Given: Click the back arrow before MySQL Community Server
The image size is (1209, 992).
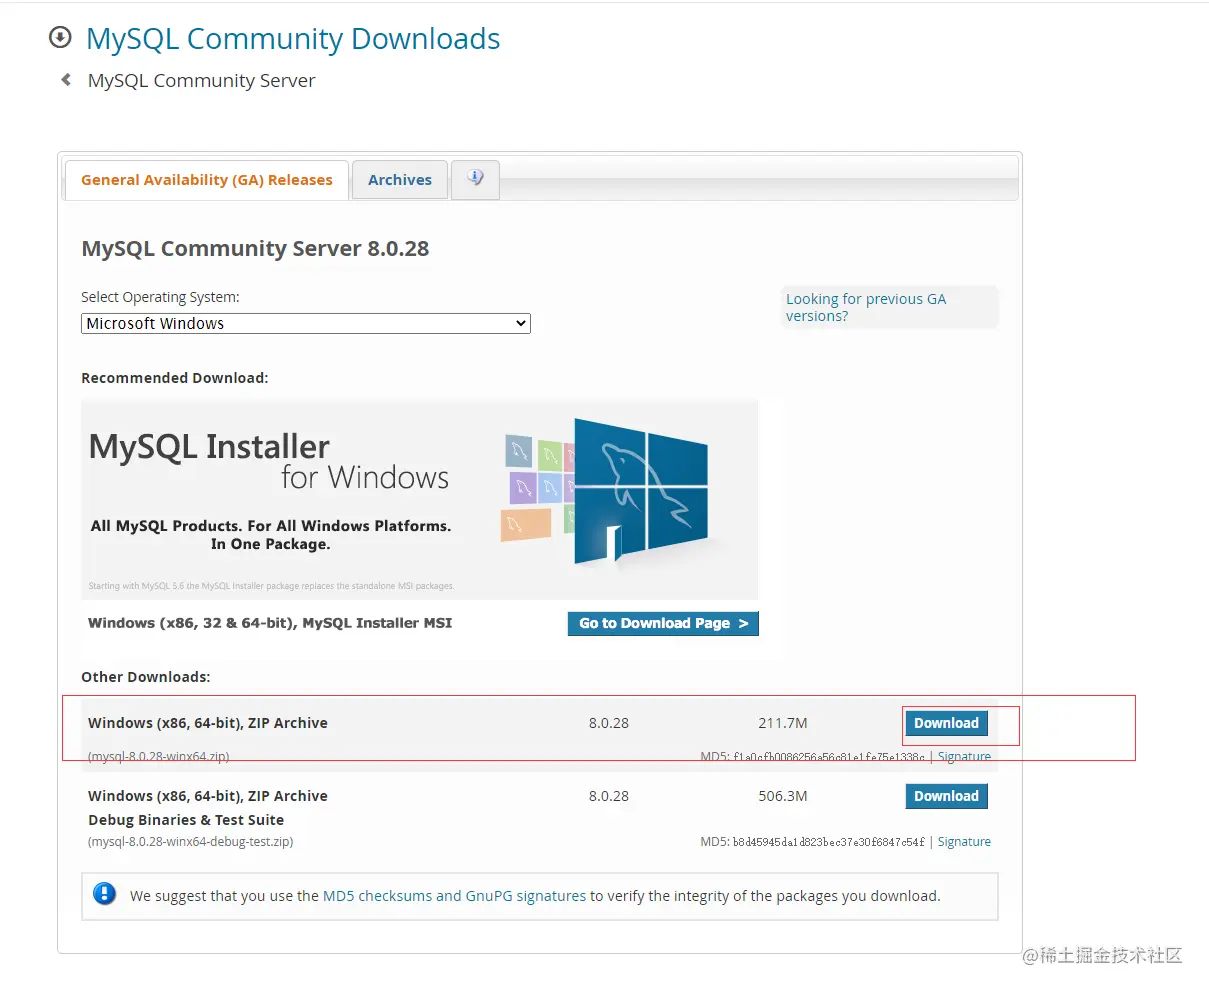Looking at the screenshot, I should [66, 80].
